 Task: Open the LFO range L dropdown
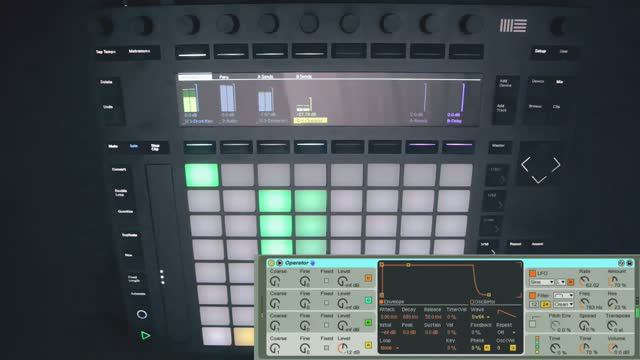561,282
